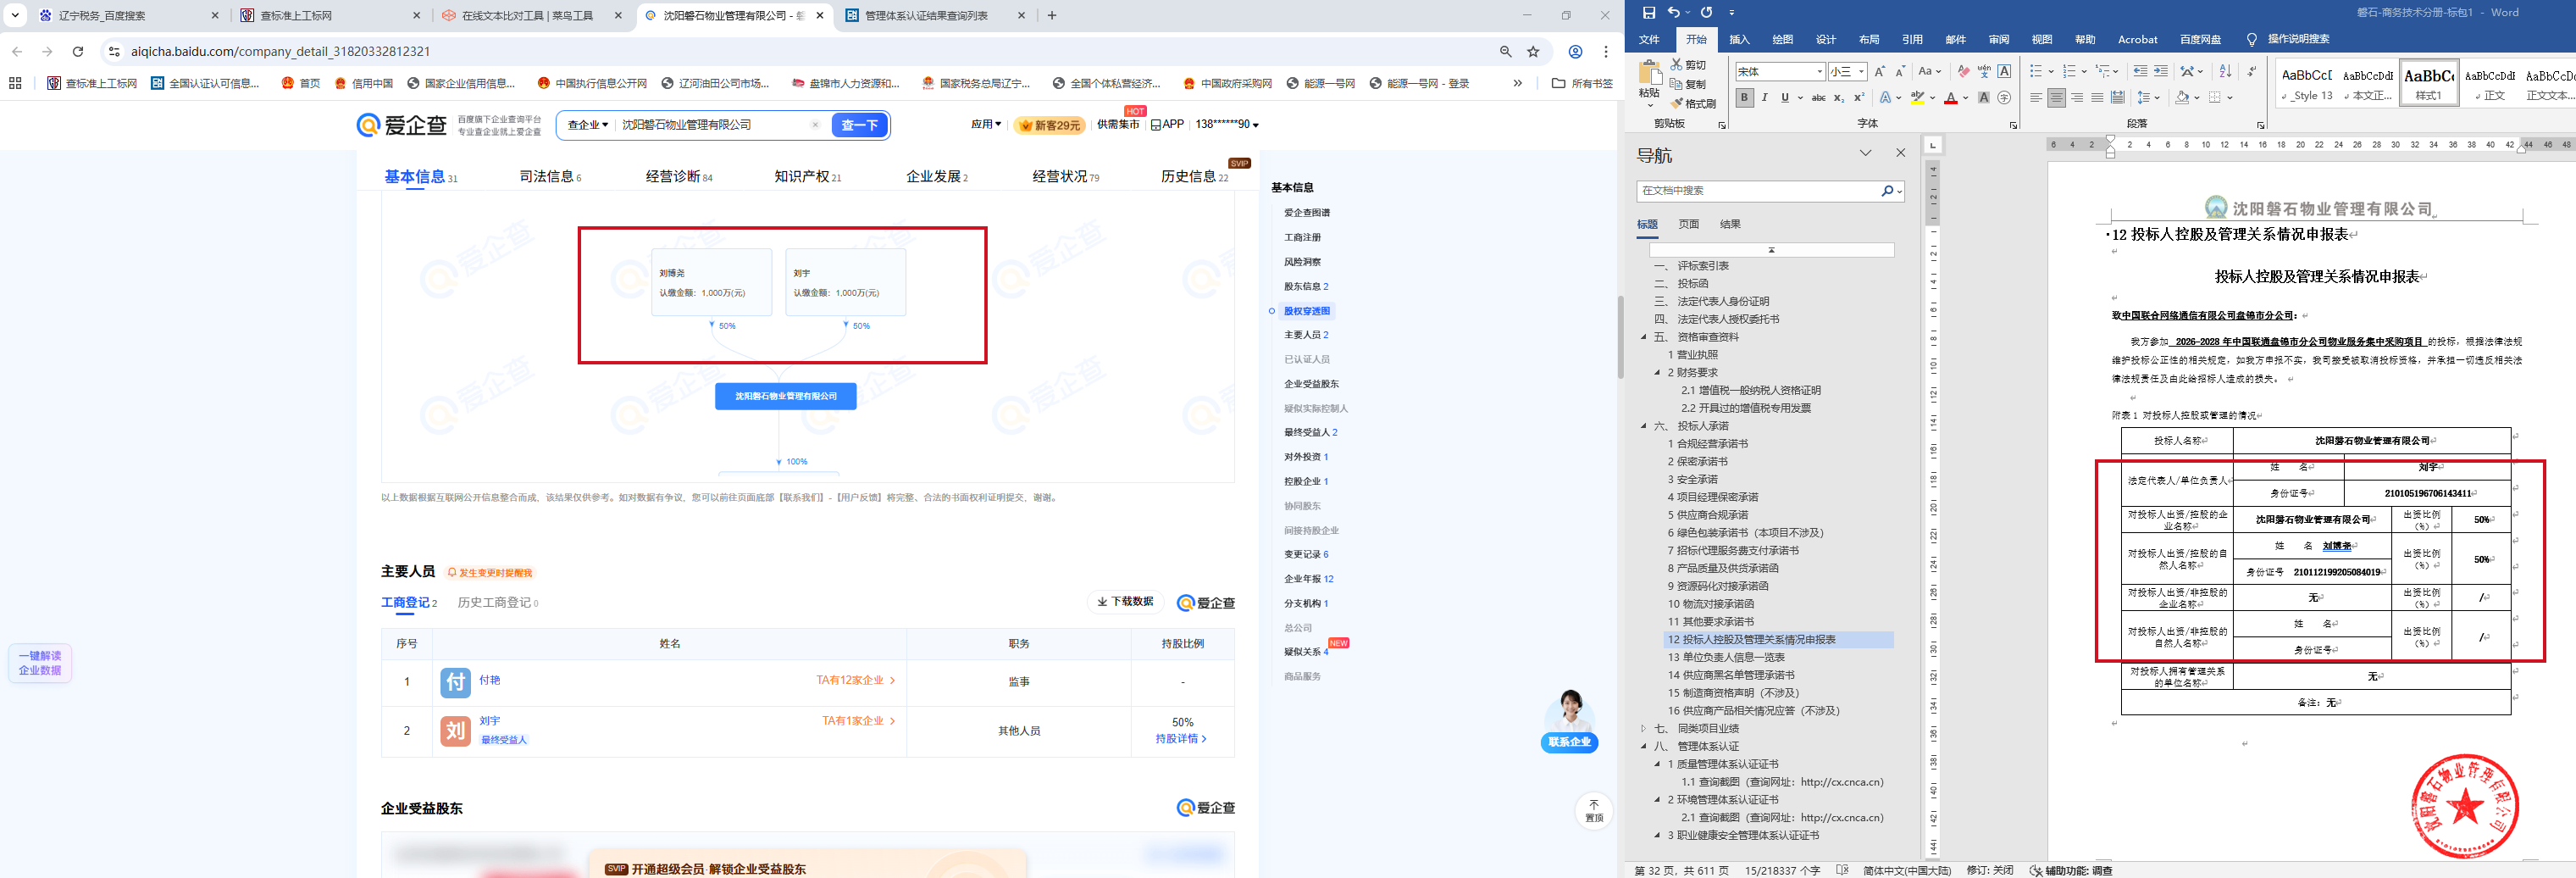Open 付艳 person link
This screenshot has height=878, width=2576.
(489, 680)
